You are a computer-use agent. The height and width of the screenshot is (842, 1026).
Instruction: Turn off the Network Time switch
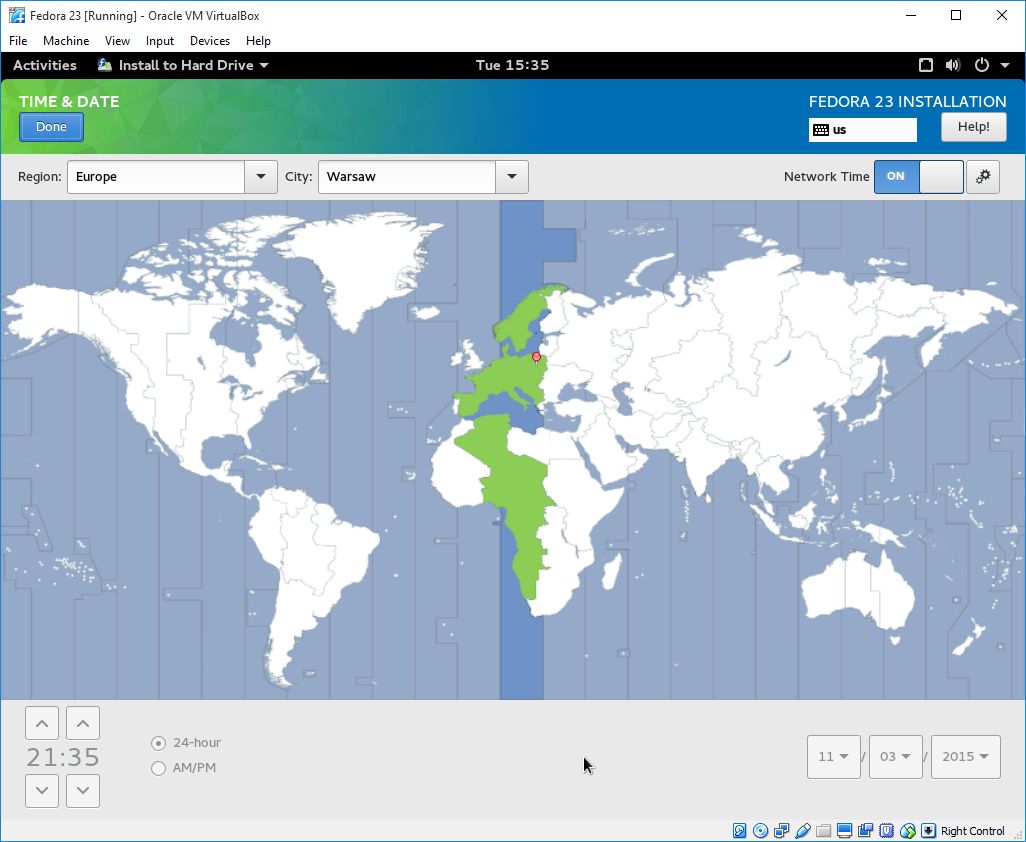pos(919,177)
